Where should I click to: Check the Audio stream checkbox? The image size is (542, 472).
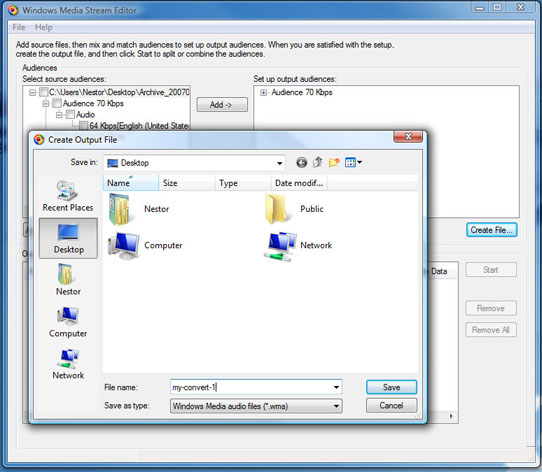coord(70,114)
